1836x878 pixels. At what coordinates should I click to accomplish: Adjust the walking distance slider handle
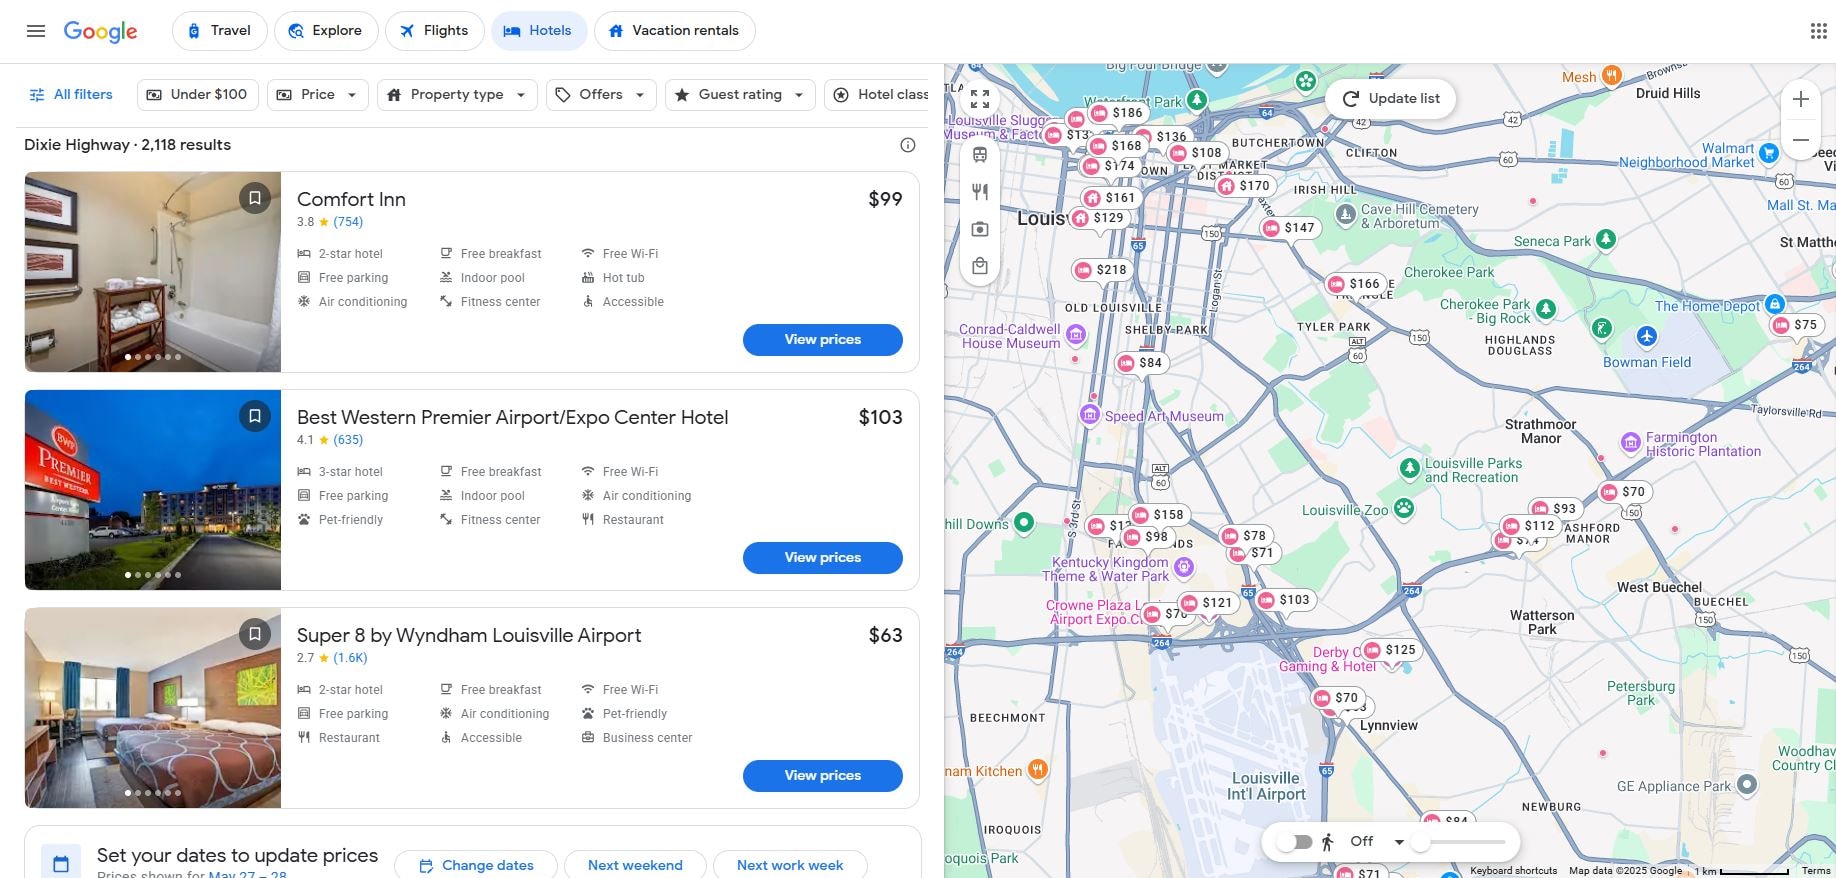click(x=1420, y=842)
